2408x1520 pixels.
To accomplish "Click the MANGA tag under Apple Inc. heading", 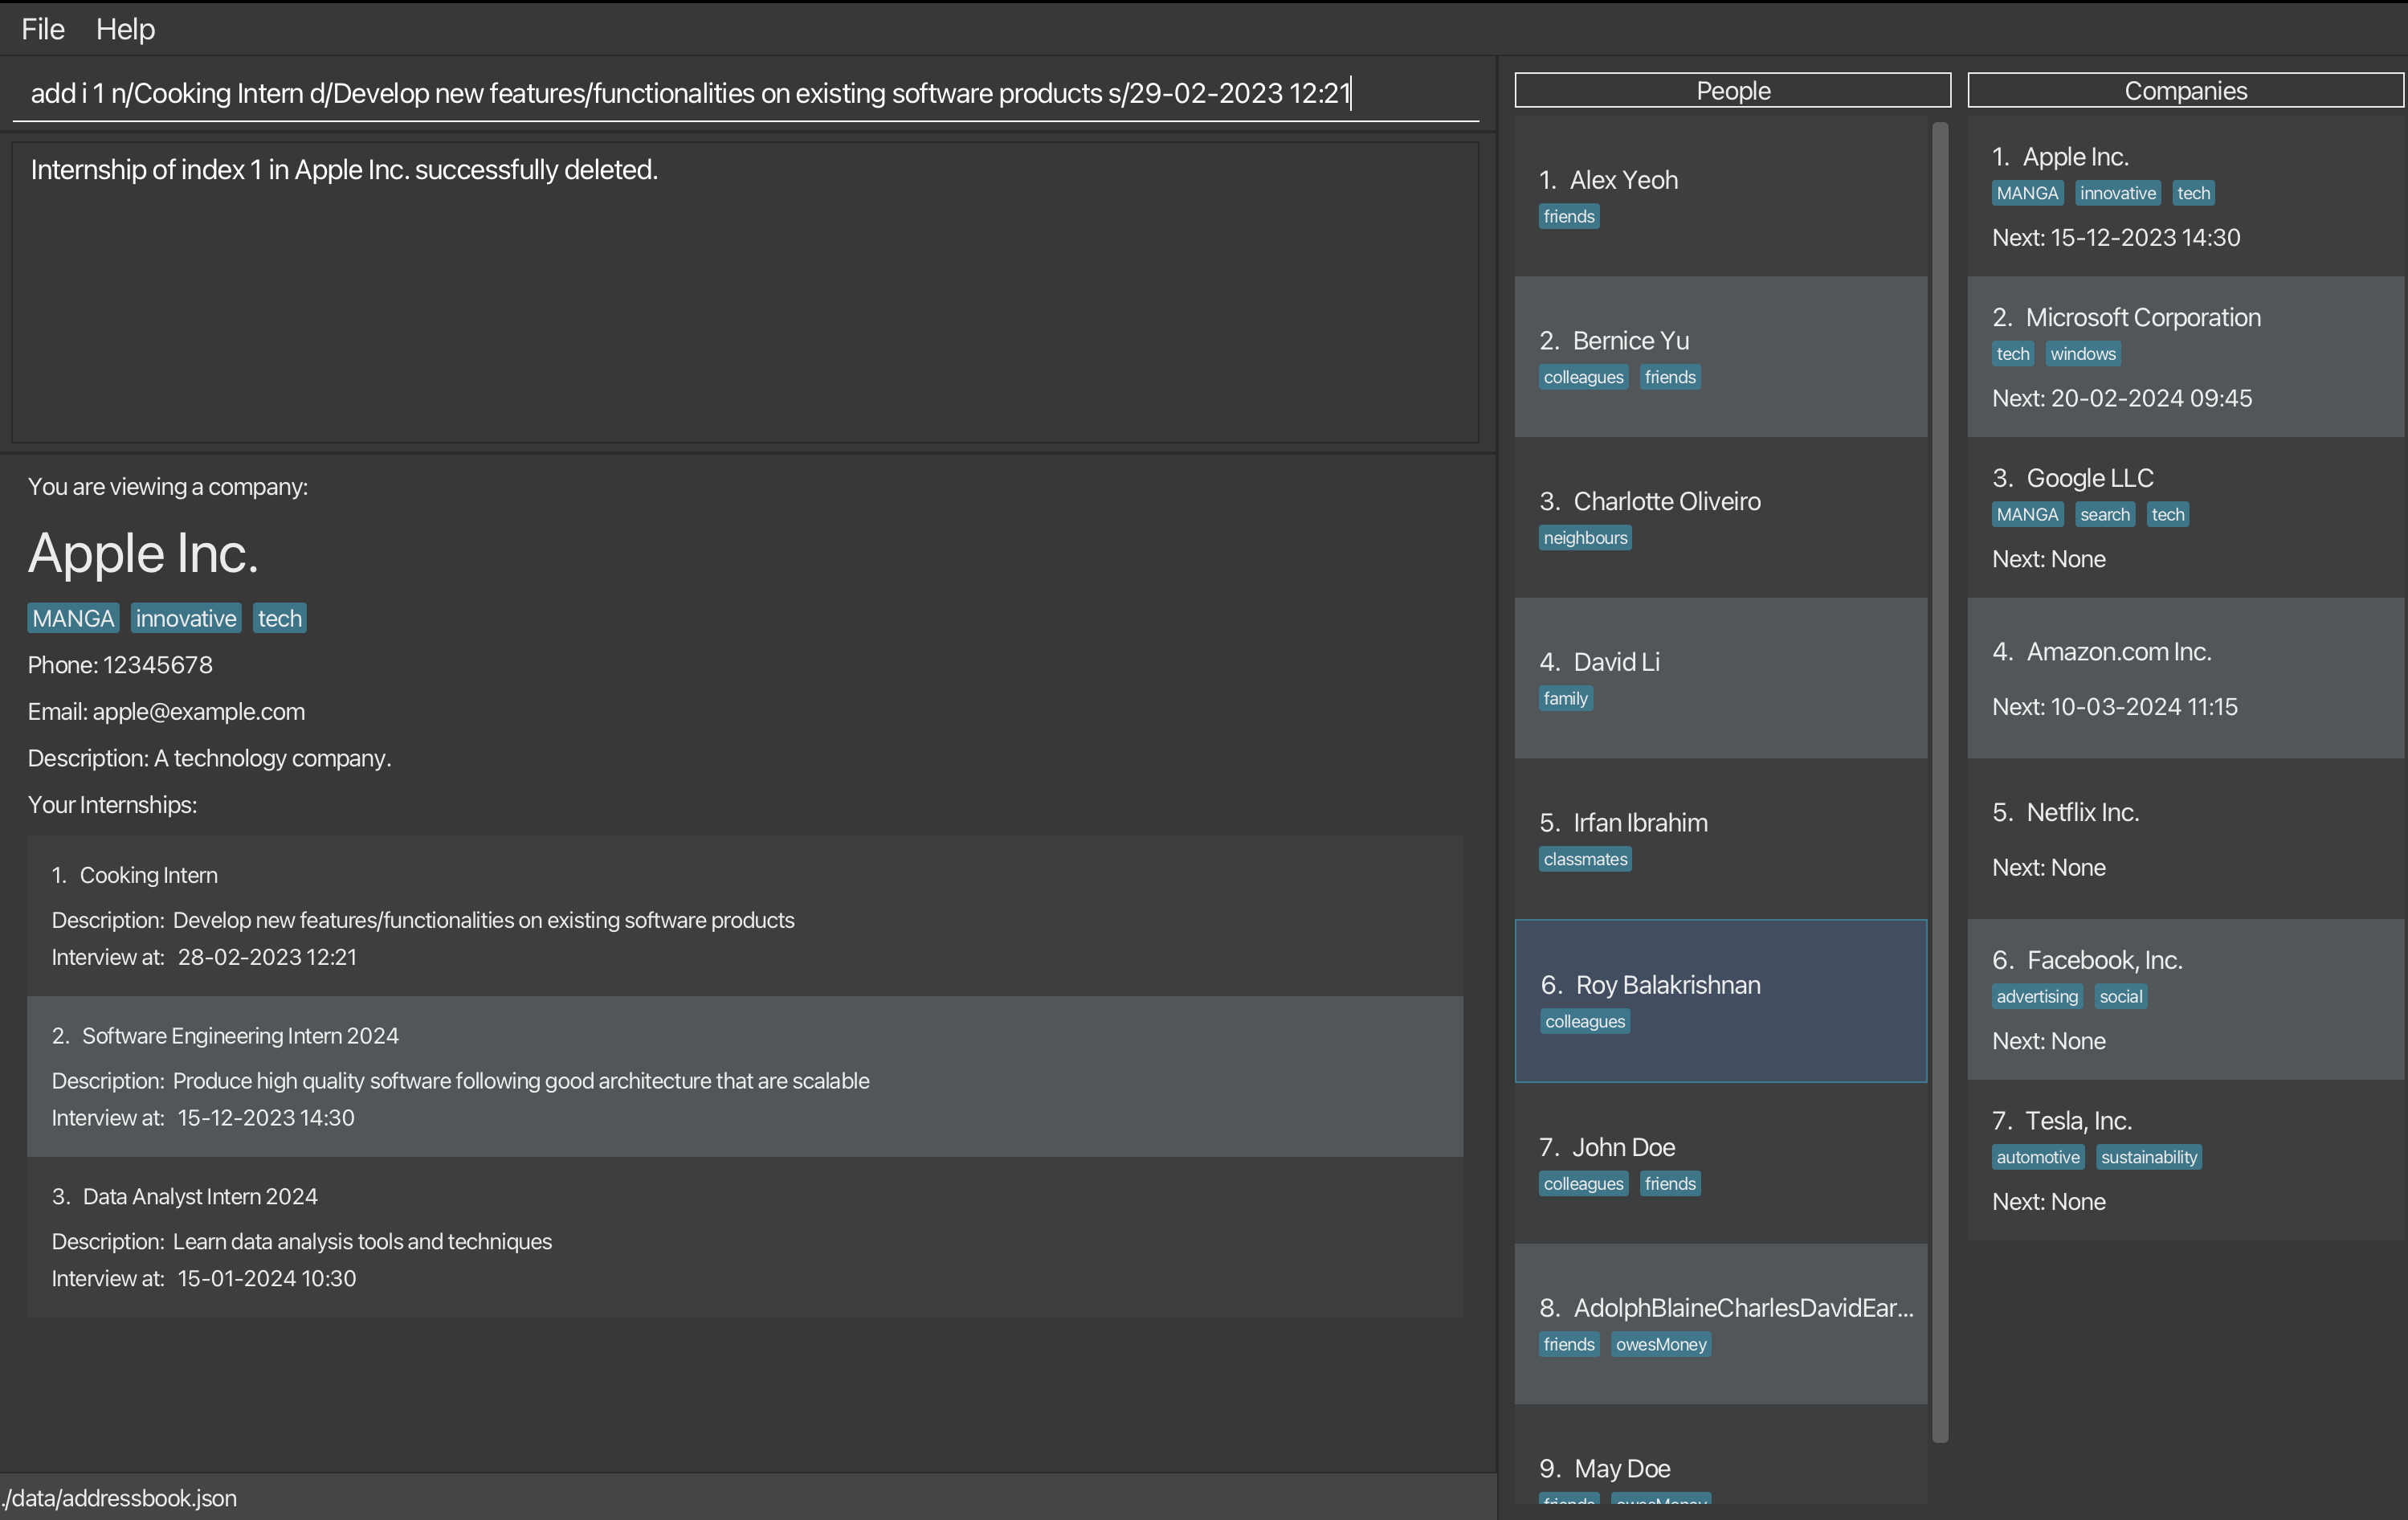I will pos(73,618).
